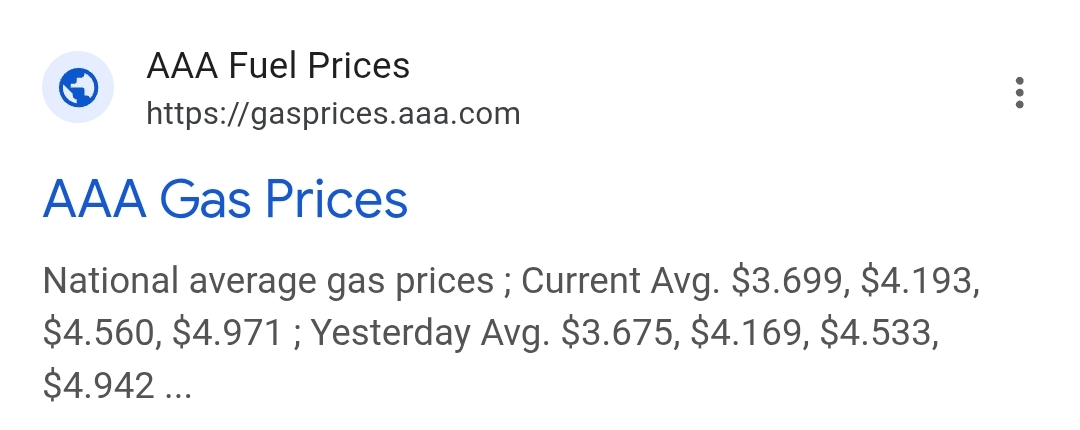Click the Current Avg. label in snippet

point(620,281)
